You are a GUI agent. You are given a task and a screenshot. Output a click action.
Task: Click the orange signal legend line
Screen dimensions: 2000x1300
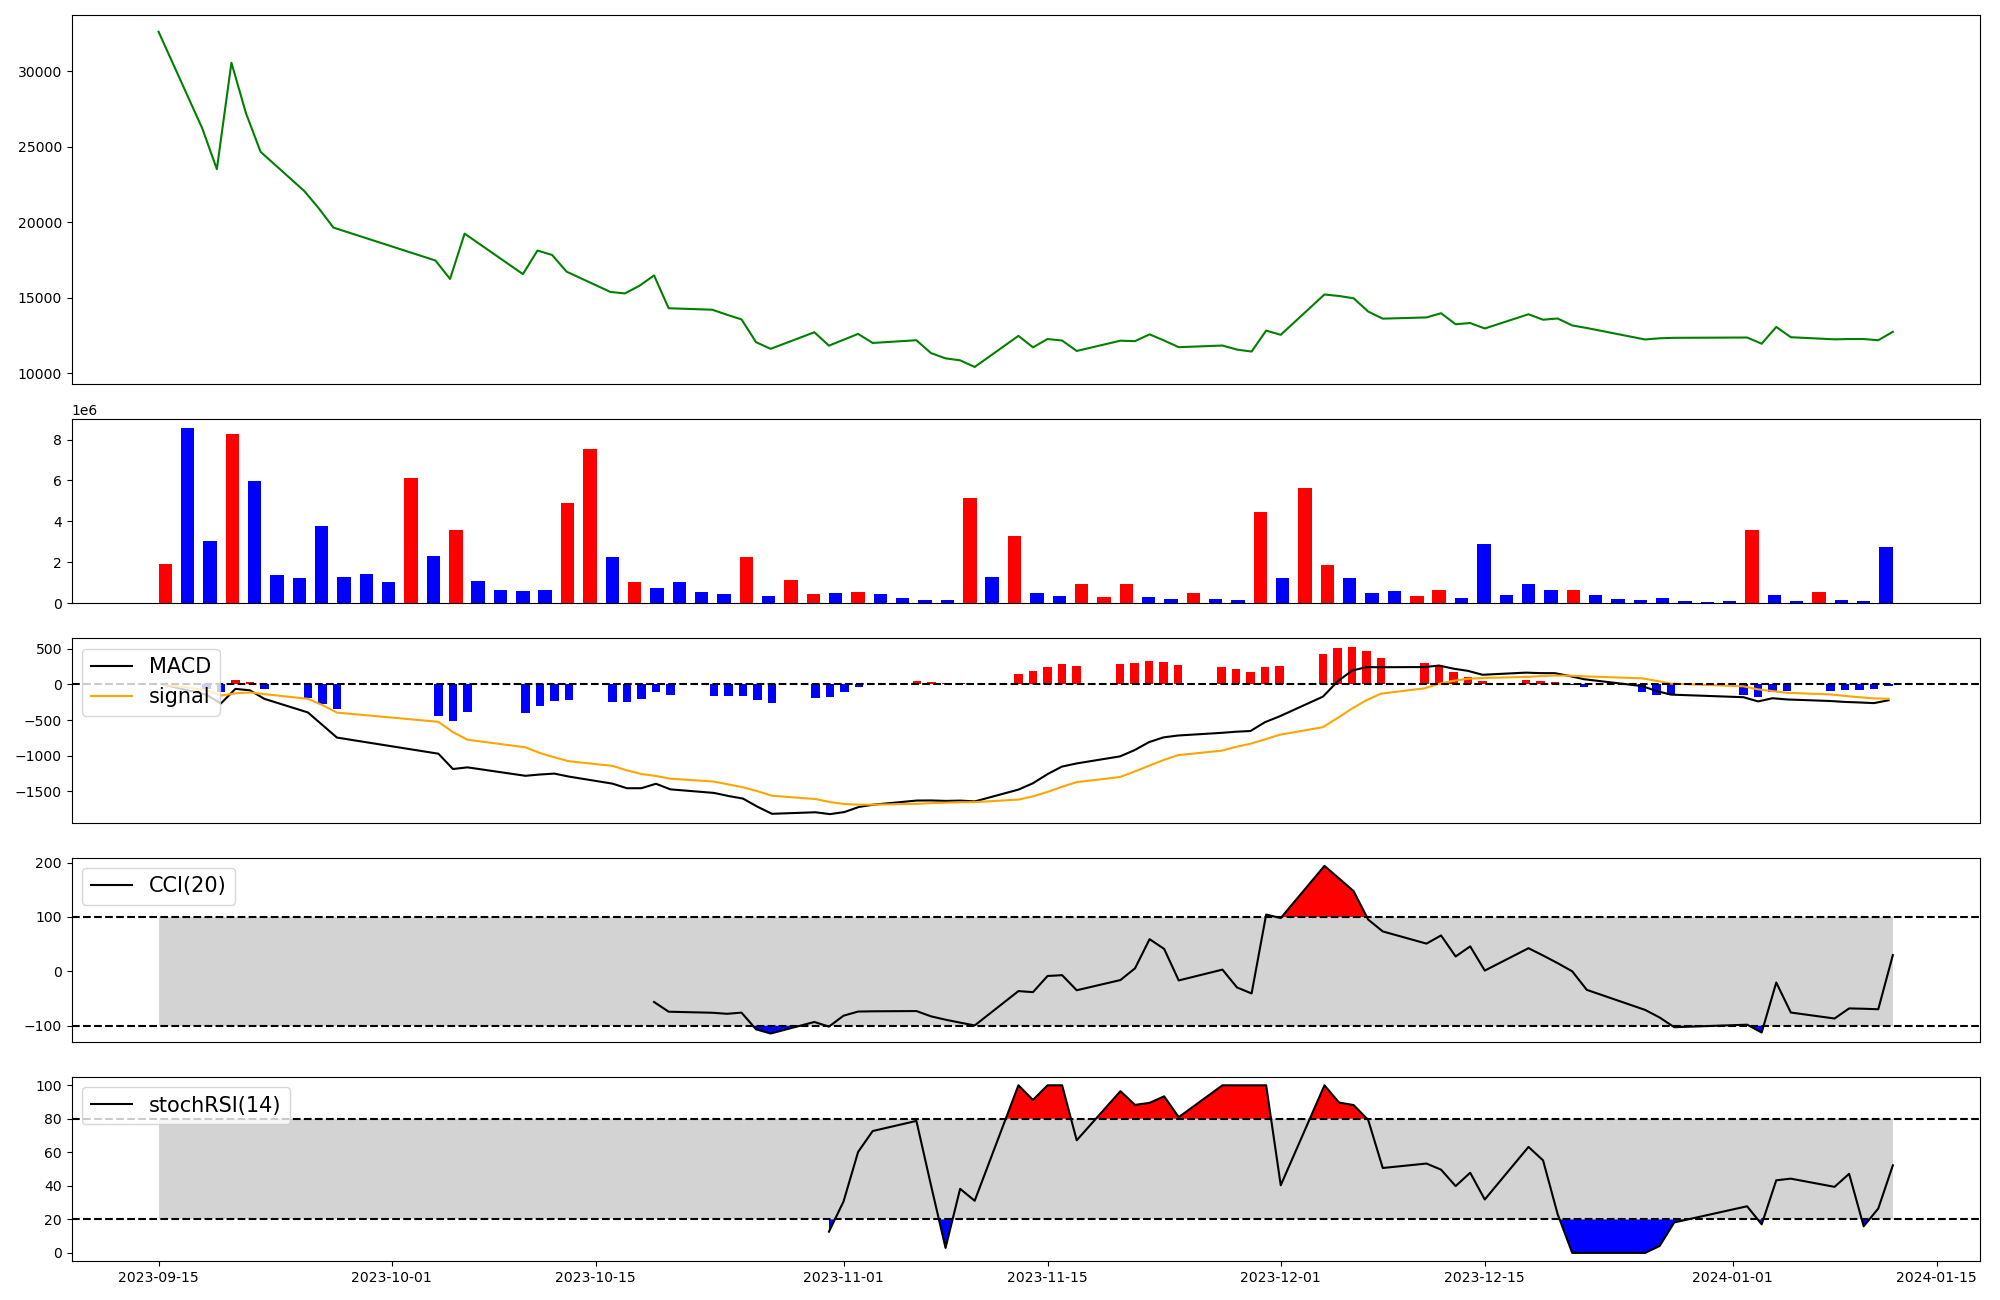pos(113,696)
